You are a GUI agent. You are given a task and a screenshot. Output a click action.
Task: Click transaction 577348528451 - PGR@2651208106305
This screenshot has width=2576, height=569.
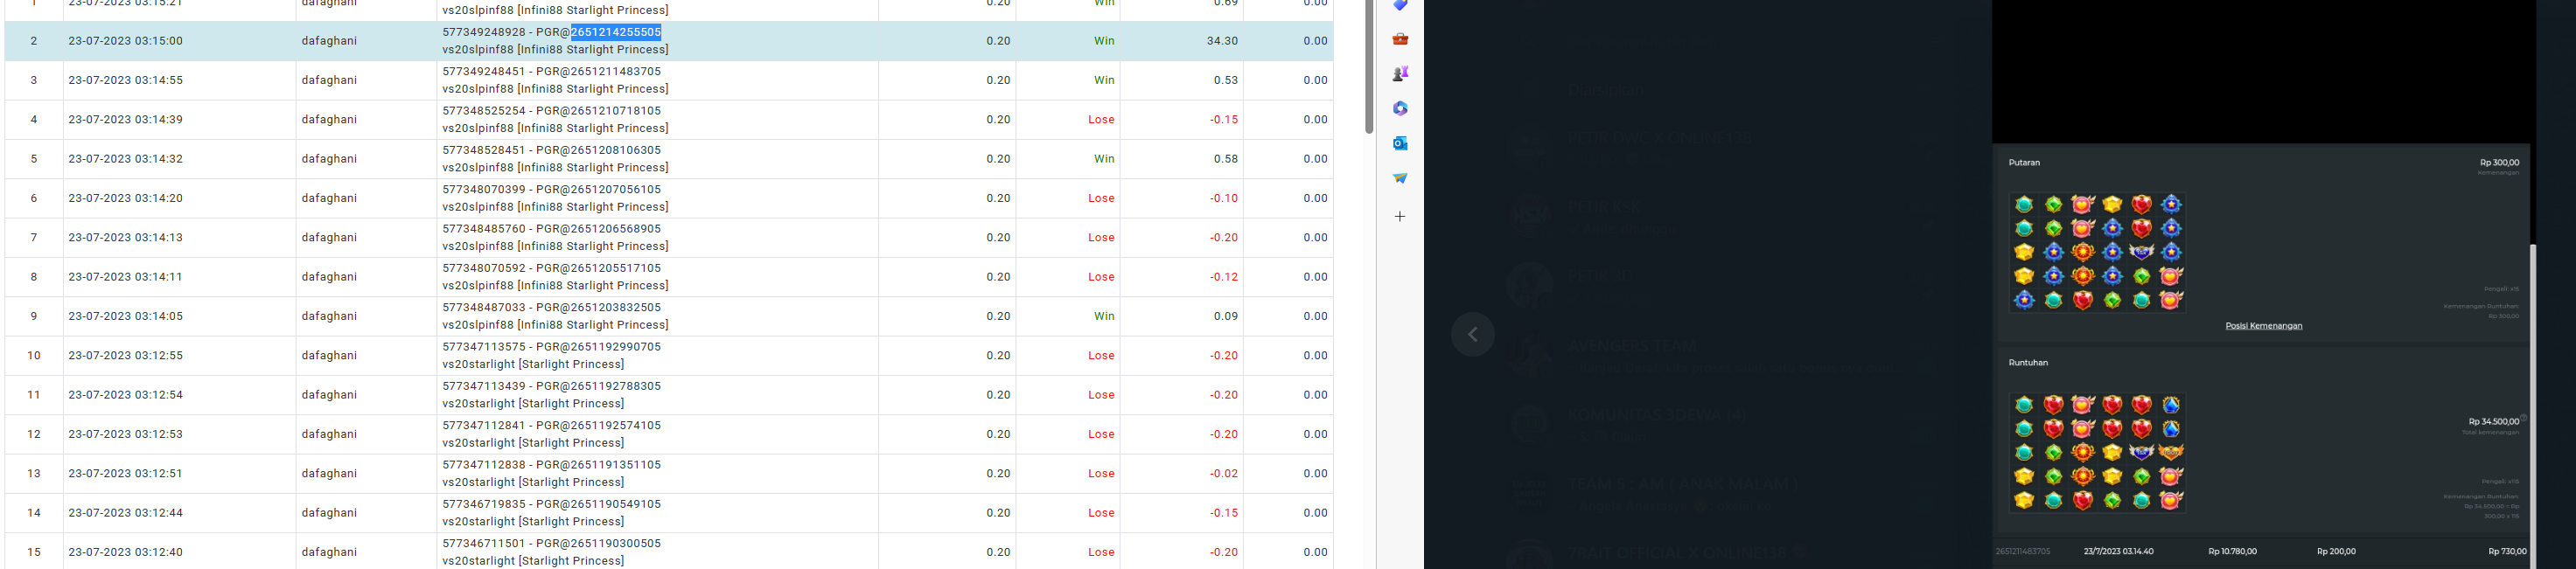(x=551, y=150)
